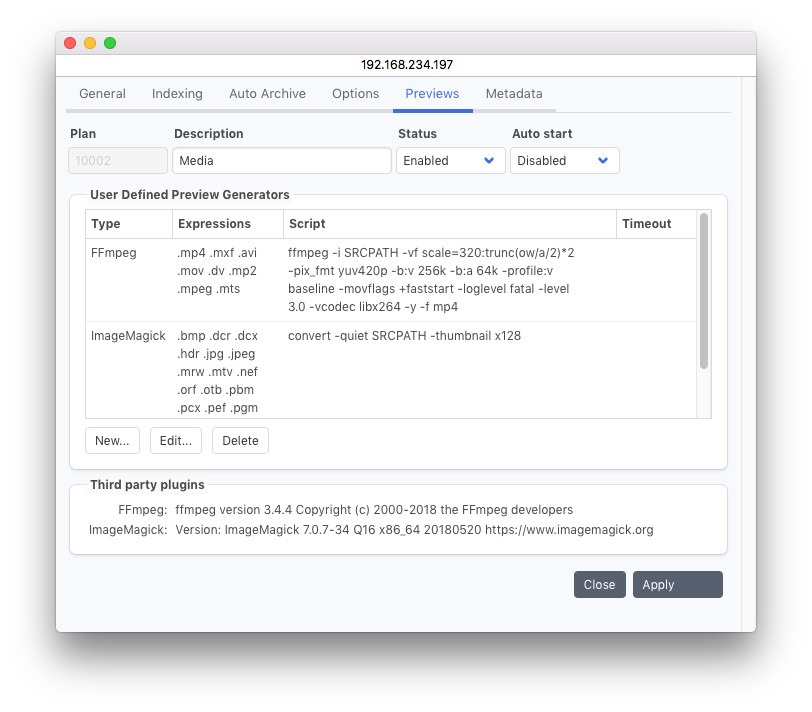Click the preview generators list scrollbar

(x=704, y=292)
